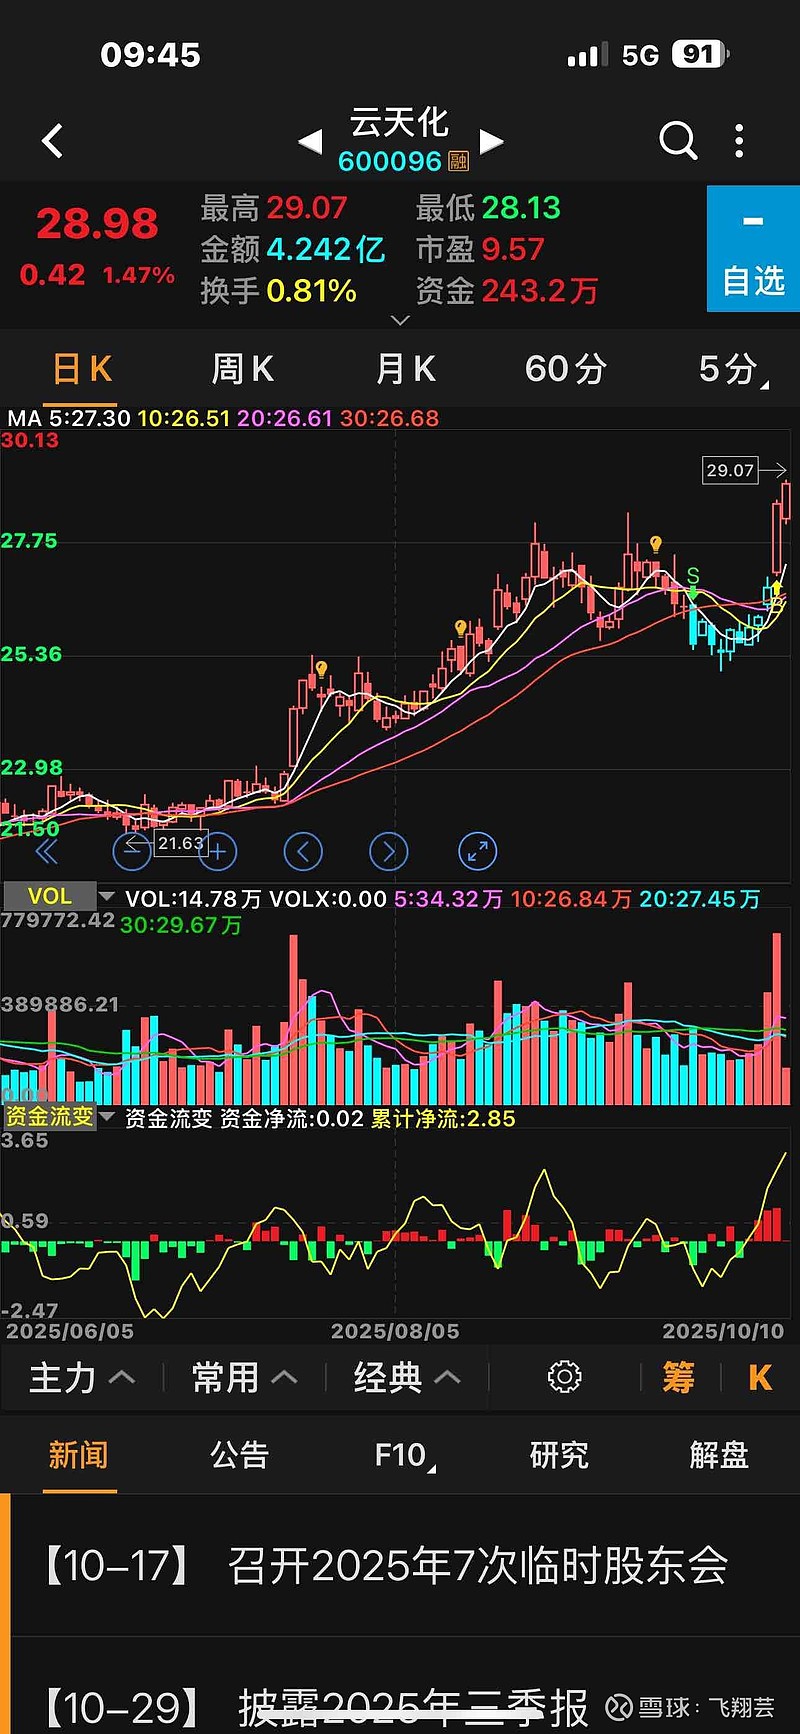Move chart right with circled arrow
The height and width of the screenshot is (1734, 800).
[x=389, y=851]
